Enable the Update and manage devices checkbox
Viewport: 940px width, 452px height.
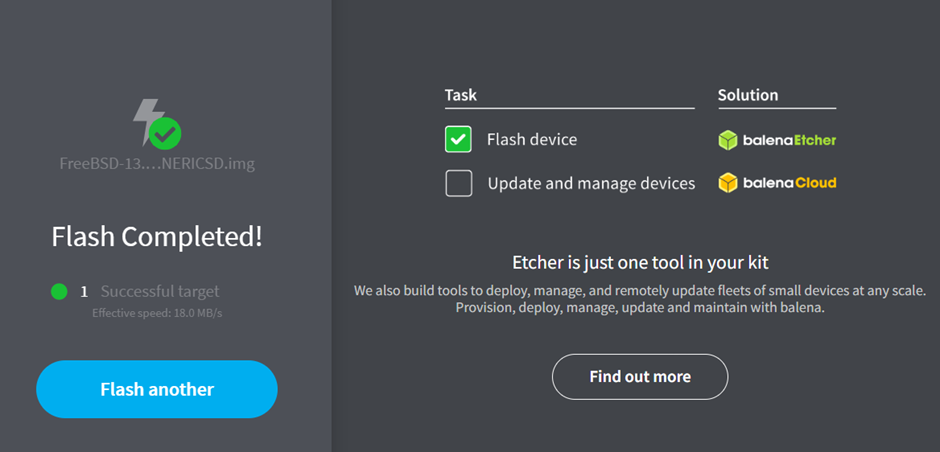pos(459,183)
